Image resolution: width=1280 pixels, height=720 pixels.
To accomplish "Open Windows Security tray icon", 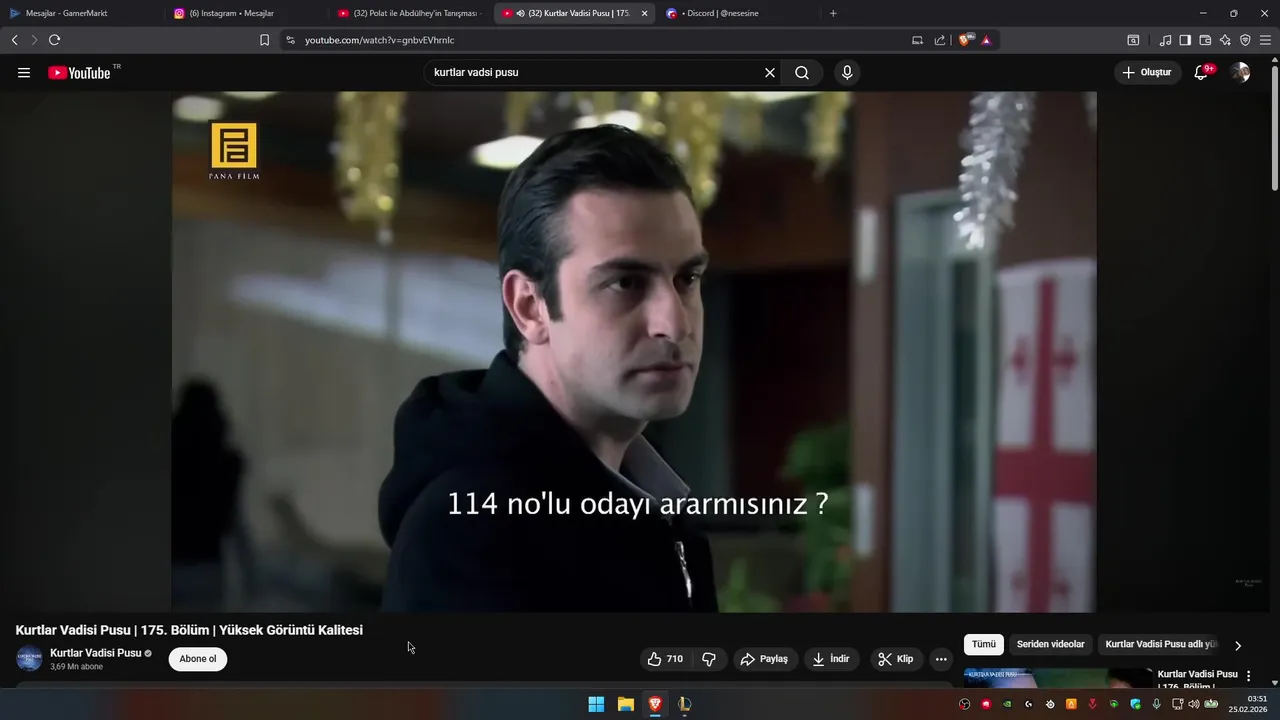I will coord(1135,704).
